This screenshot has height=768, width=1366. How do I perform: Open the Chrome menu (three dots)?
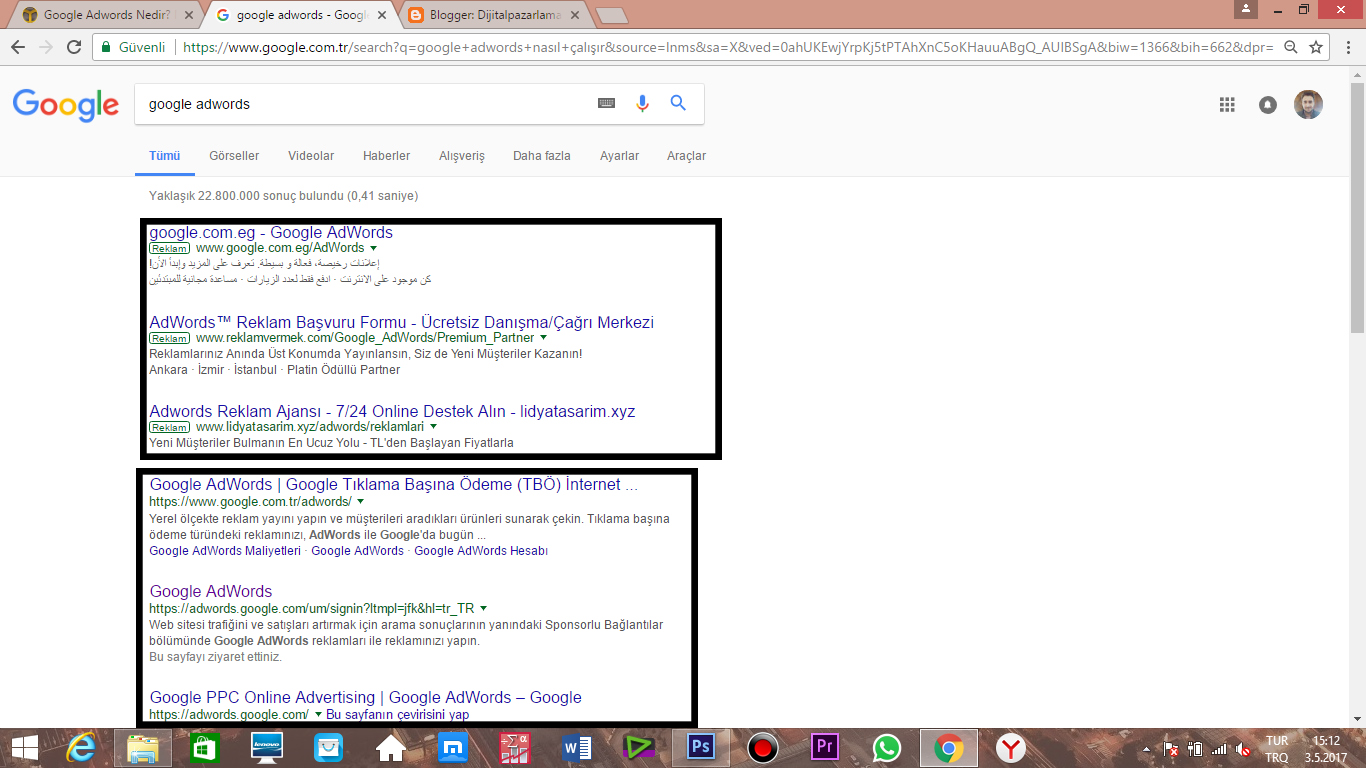click(1347, 47)
